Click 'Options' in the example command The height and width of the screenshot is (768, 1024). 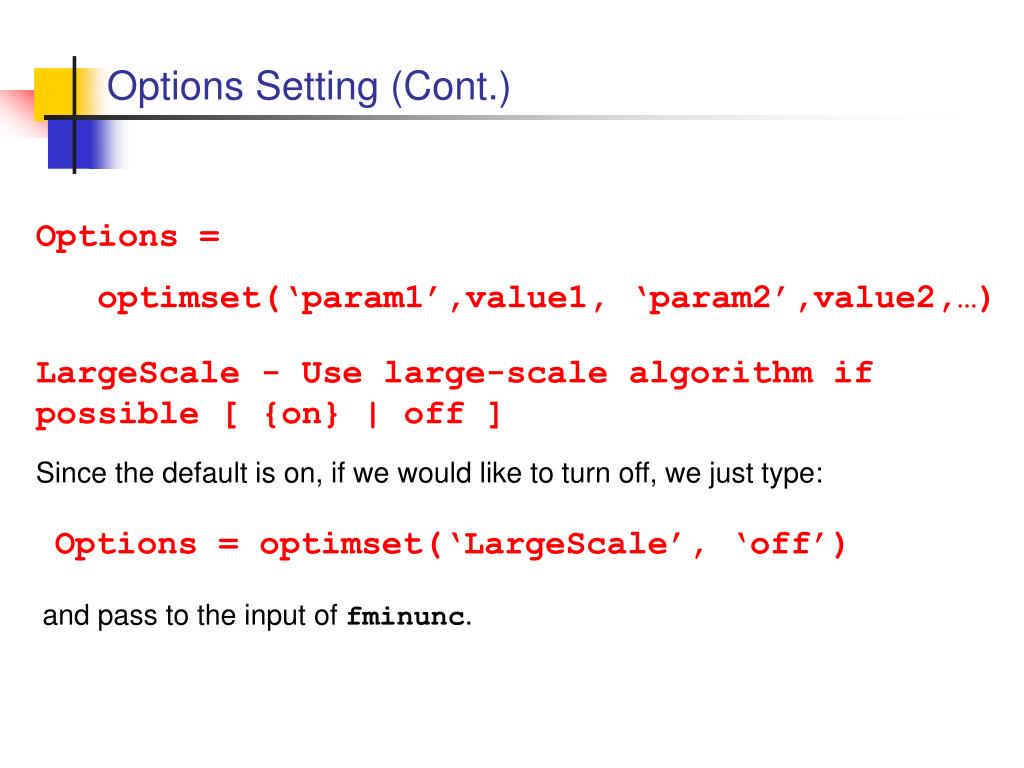click(126, 545)
